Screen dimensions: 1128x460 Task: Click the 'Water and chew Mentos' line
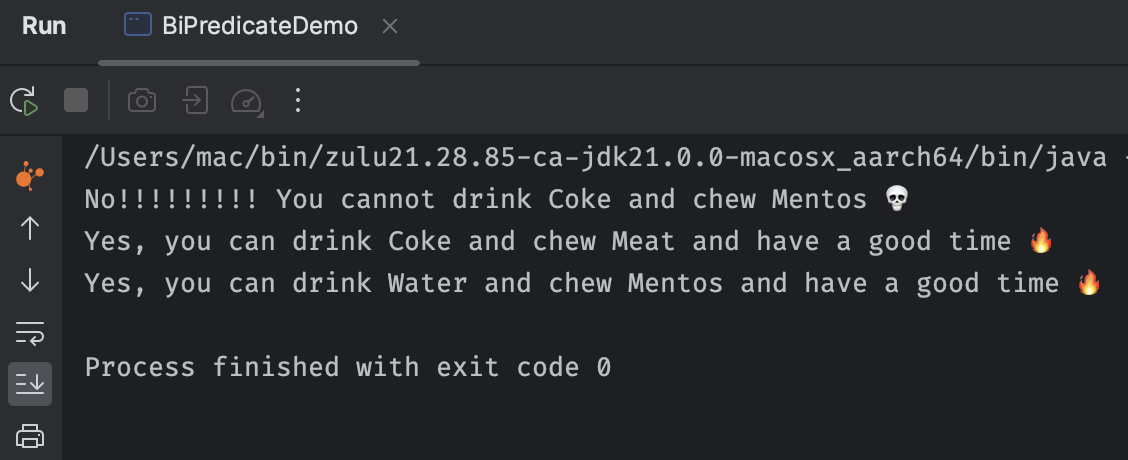pyautogui.click(x=593, y=283)
